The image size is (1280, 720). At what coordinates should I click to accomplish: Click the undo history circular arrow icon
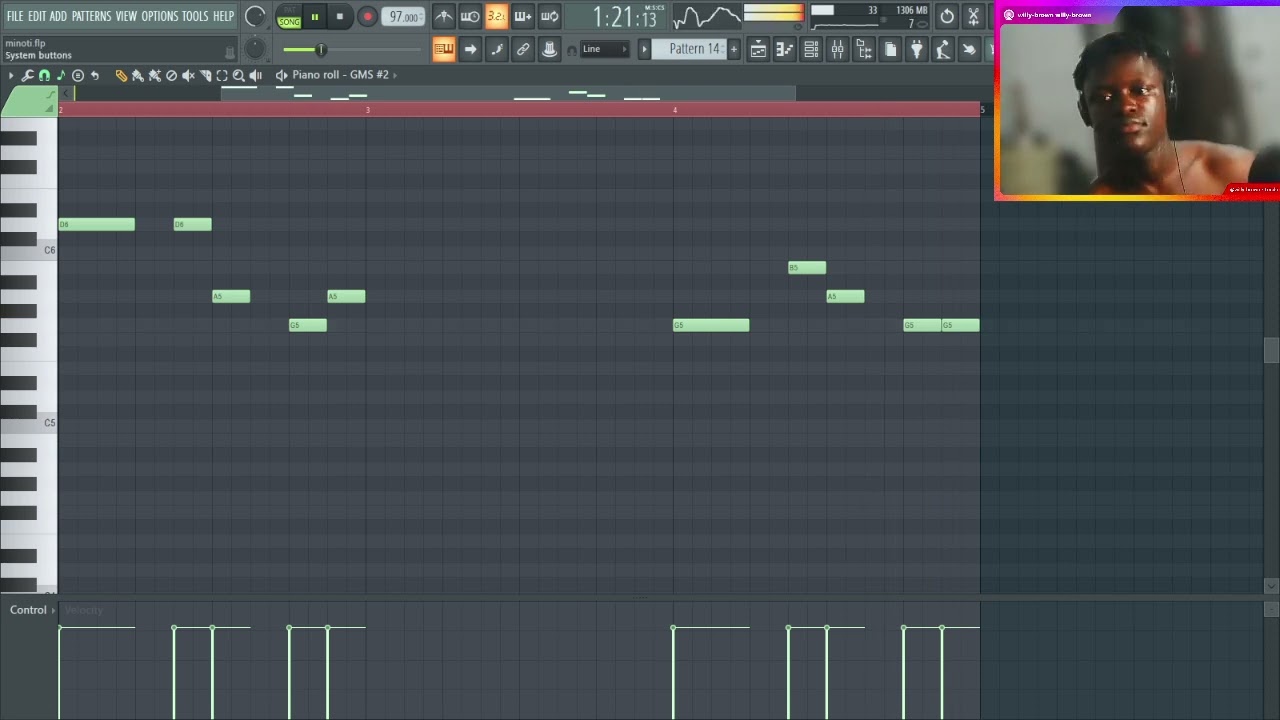click(947, 16)
